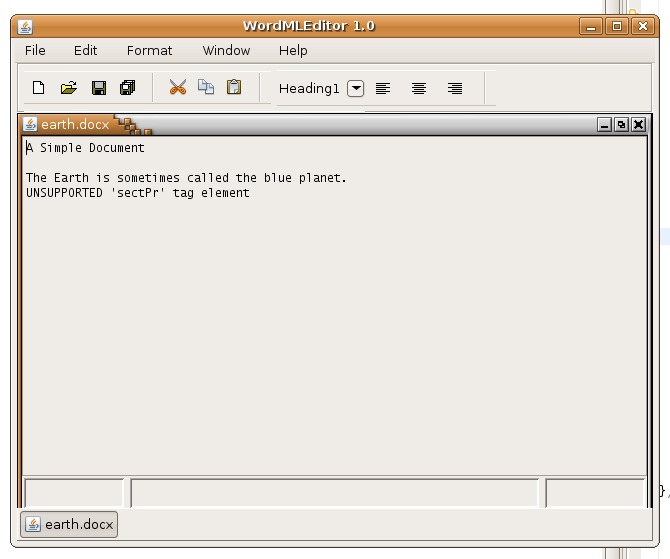Create a new document with the blank page icon

coord(39,88)
